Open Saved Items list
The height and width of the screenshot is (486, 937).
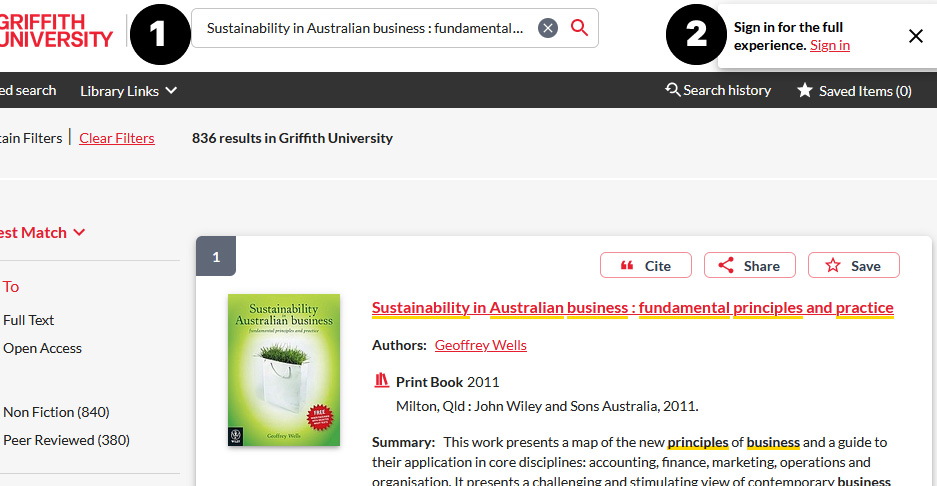coord(854,91)
